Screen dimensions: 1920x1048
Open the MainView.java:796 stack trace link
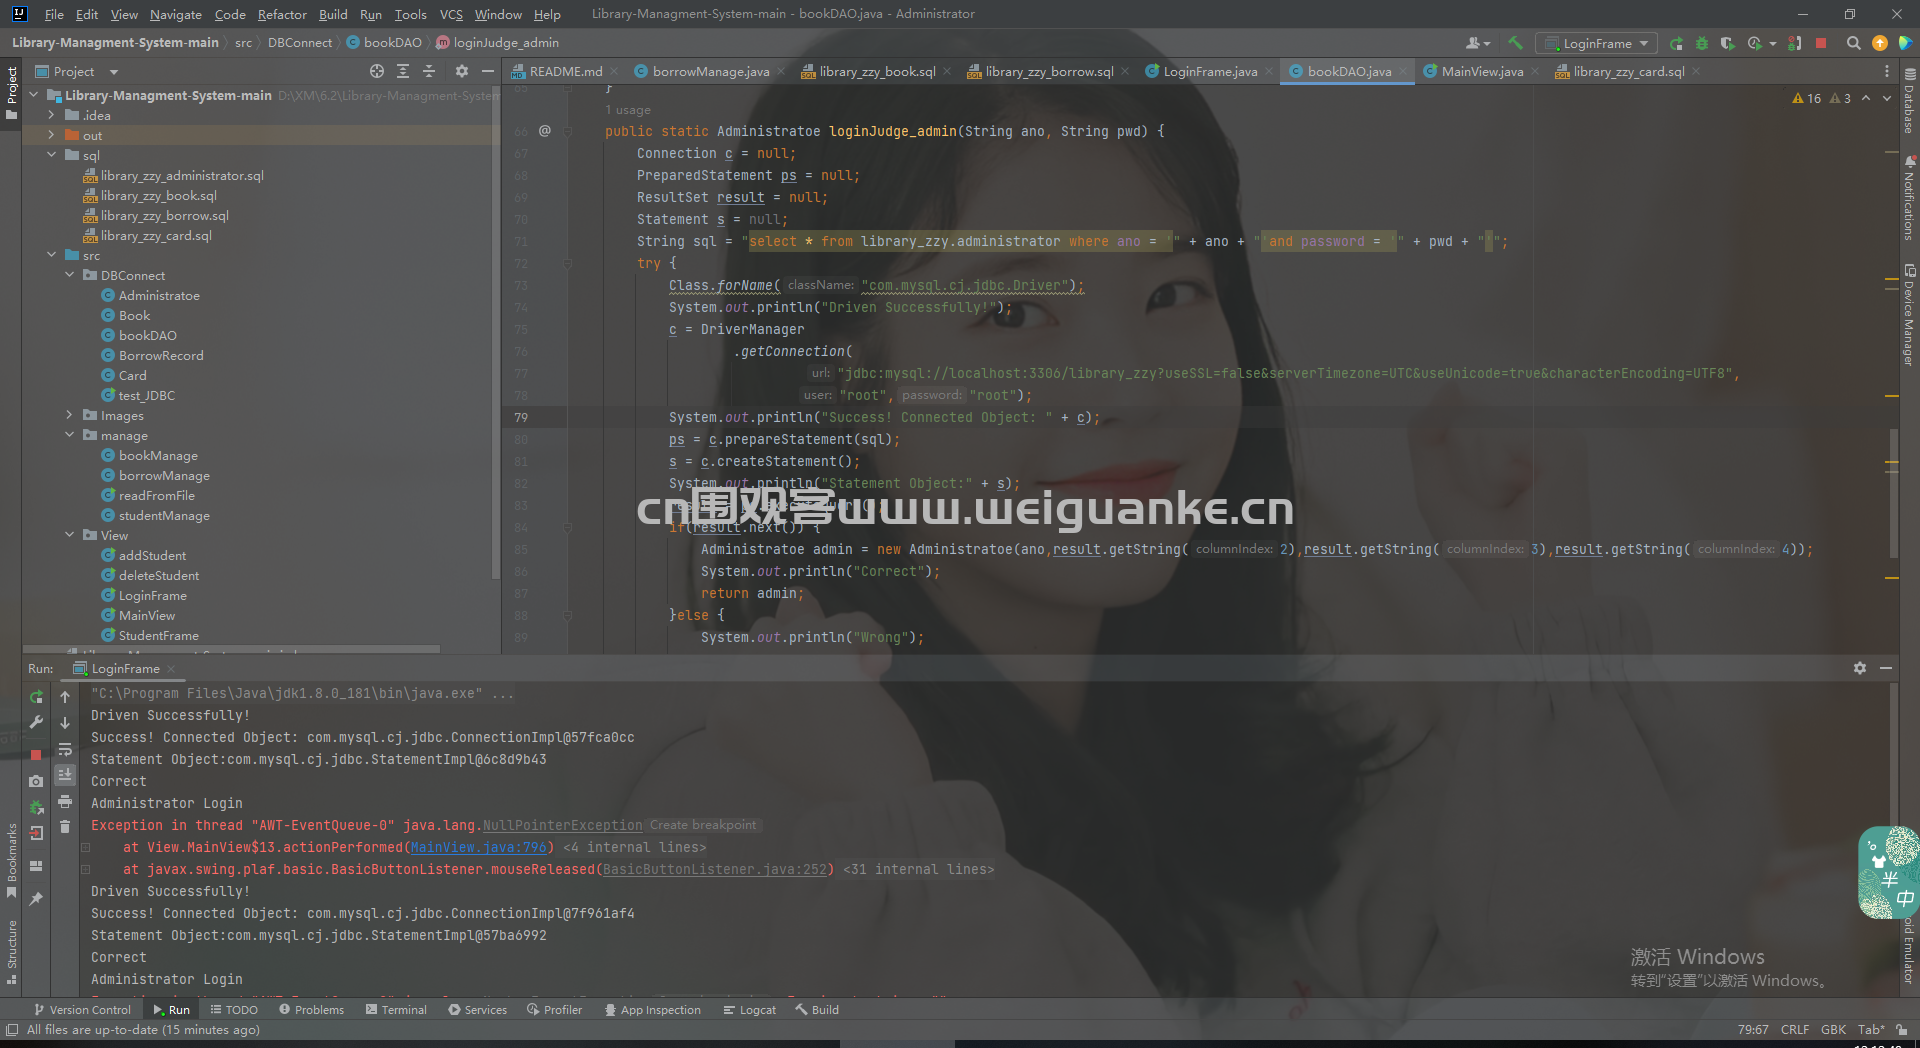coord(479,847)
